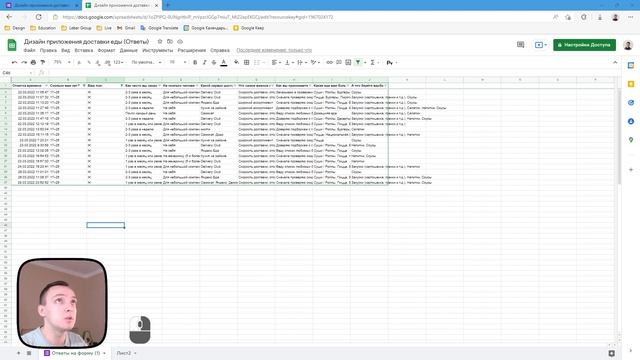Pick text color via underlined A

[224, 62]
